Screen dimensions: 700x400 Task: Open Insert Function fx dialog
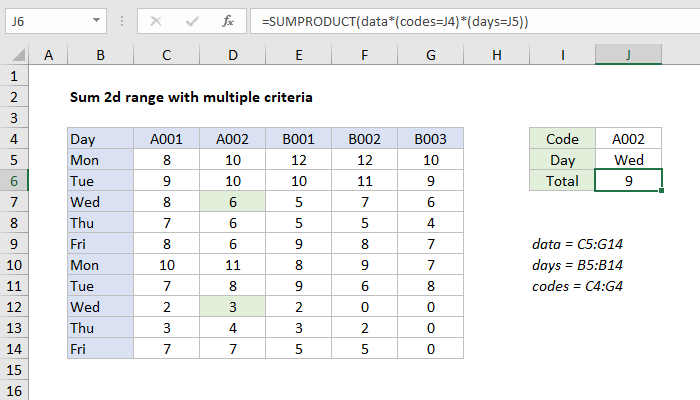tap(228, 21)
